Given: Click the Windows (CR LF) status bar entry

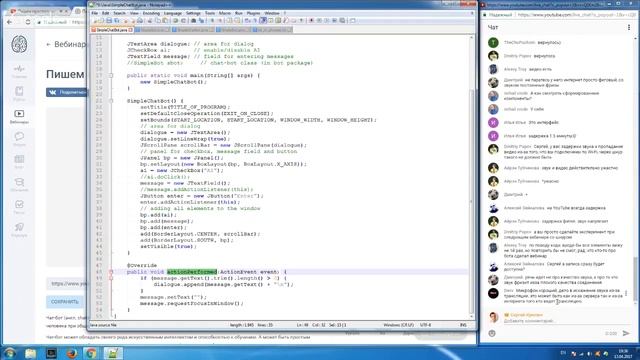Looking at the screenshot, I should pos(398,325).
